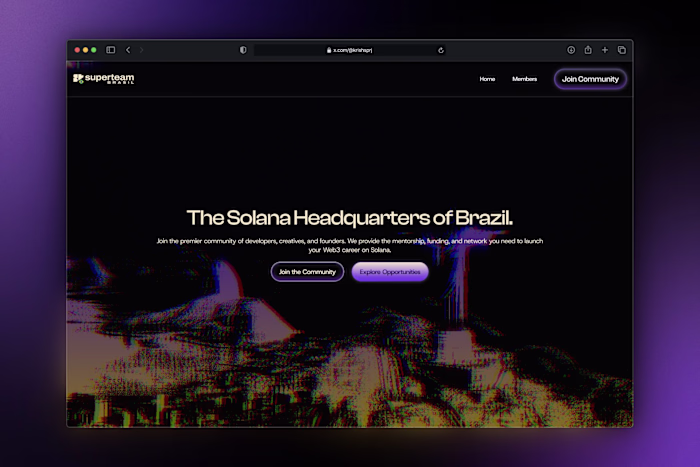Go forward with the forward arrow

[142, 50]
